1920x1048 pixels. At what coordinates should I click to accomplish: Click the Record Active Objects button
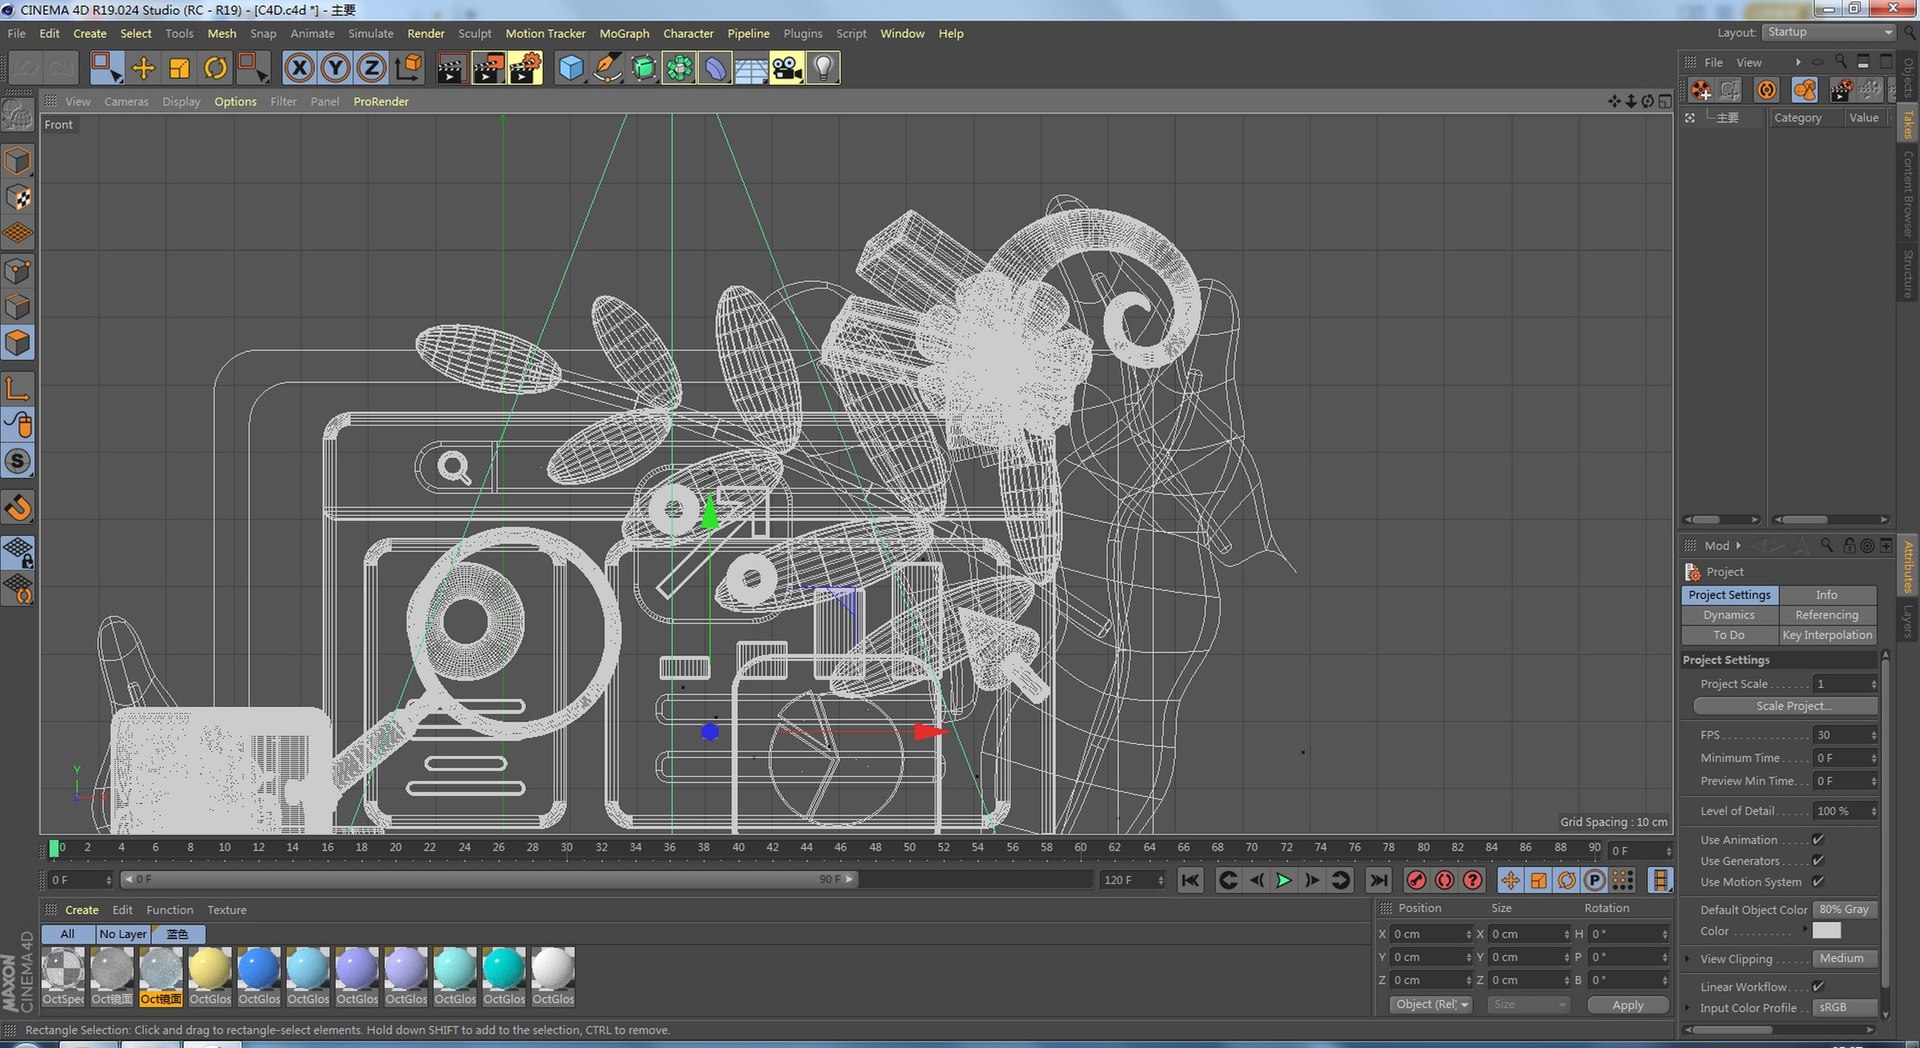[1416, 880]
